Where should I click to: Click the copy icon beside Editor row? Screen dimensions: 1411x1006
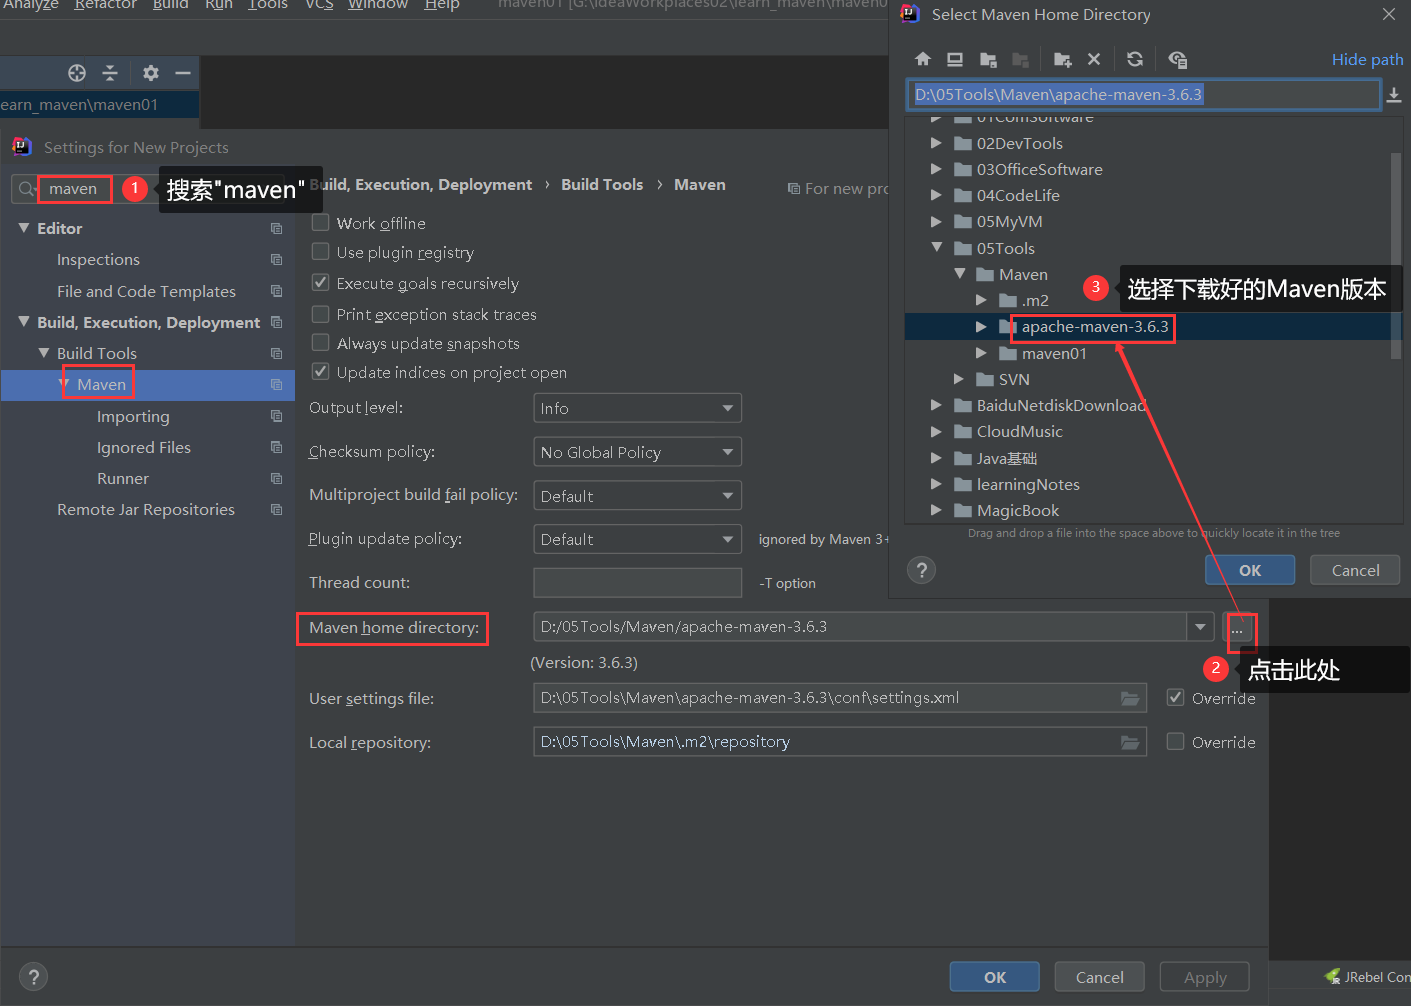pos(276,229)
